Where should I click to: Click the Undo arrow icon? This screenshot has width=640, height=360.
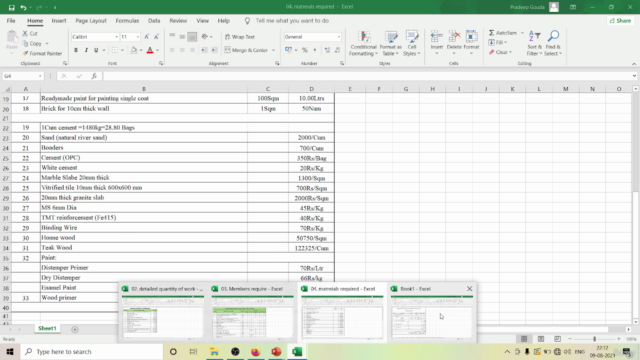pos(23,7)
